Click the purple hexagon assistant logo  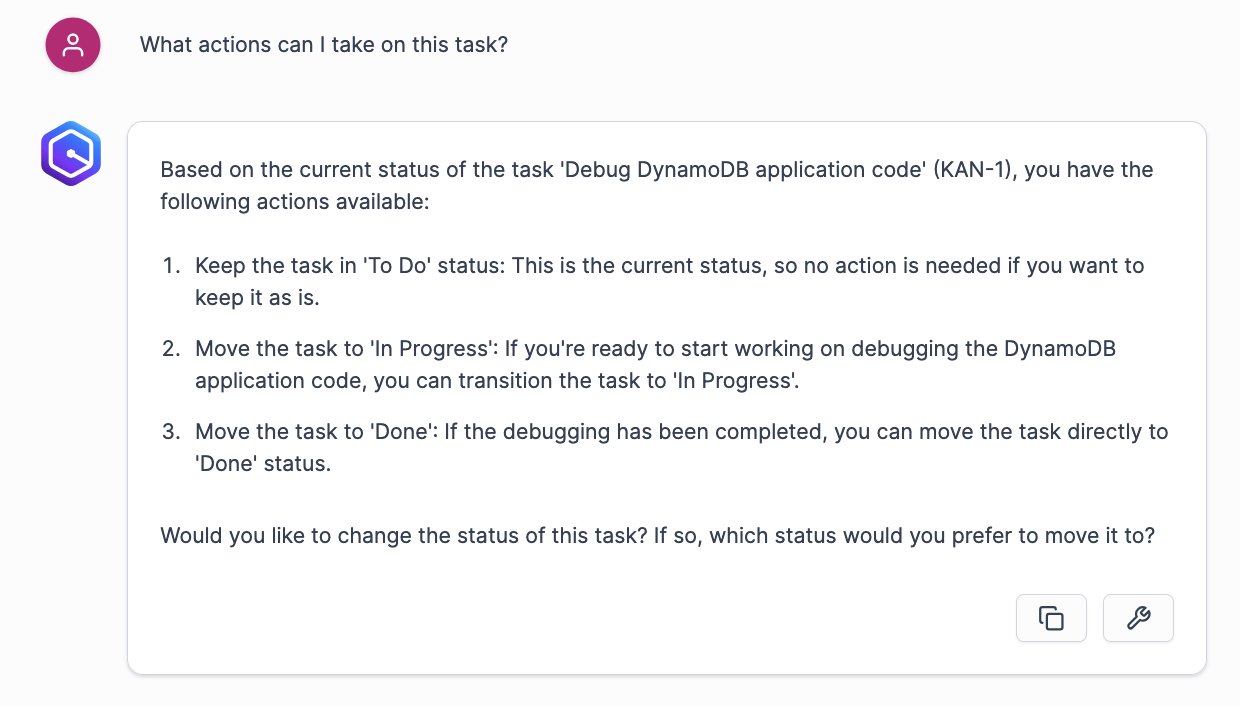[x=71, y=154]
